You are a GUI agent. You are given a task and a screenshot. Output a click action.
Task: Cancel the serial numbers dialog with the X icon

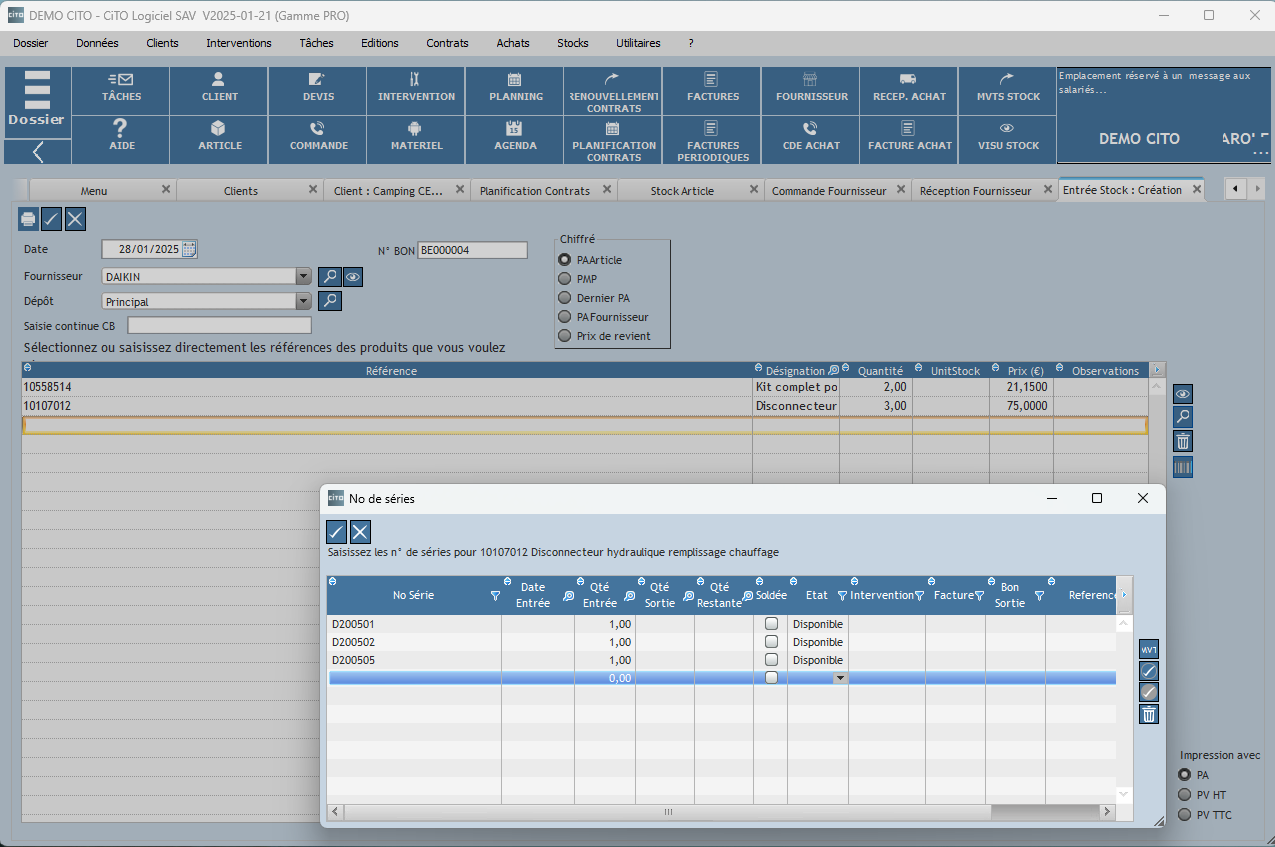coord(360,532)
